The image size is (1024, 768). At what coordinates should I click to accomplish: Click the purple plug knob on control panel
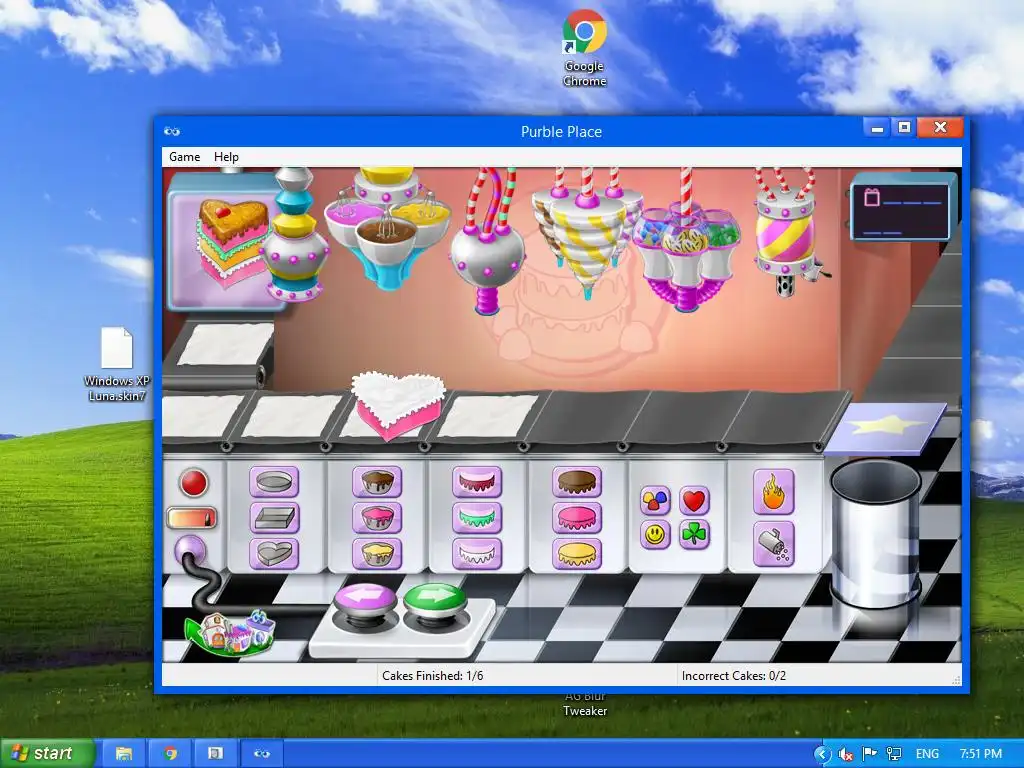click(191, 550)
